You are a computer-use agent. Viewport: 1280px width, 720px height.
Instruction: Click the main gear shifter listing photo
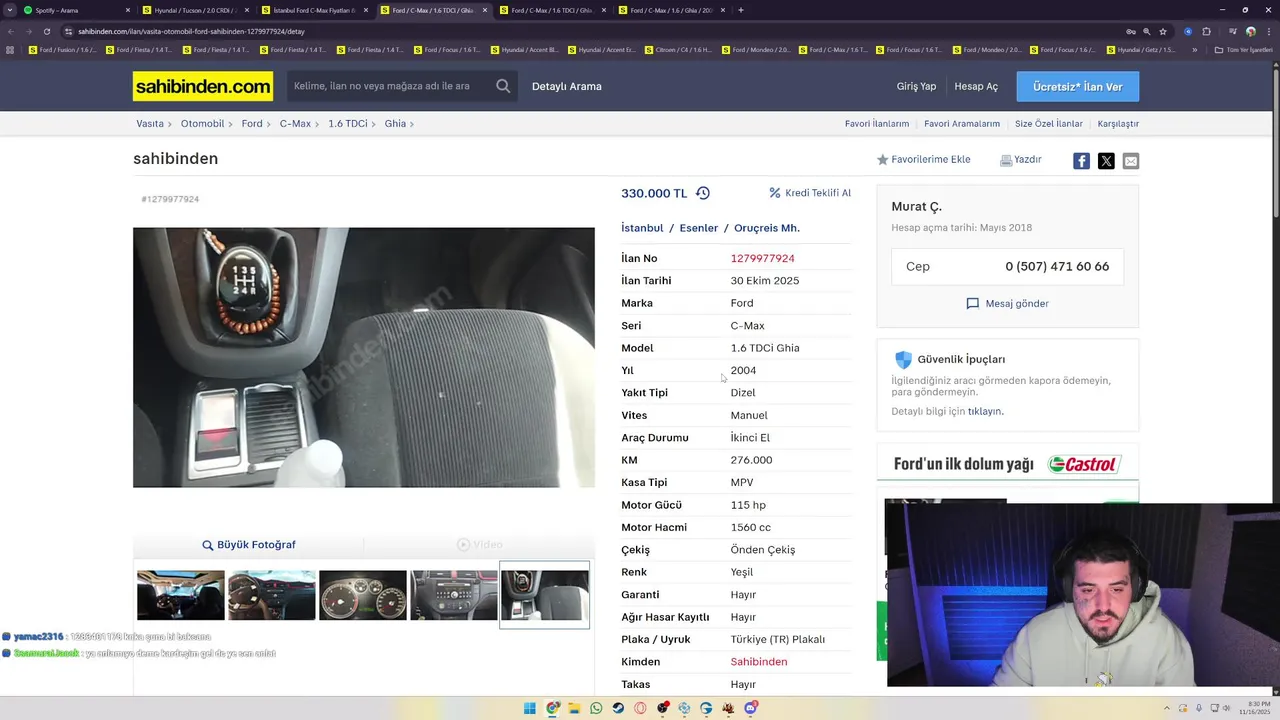364,357
